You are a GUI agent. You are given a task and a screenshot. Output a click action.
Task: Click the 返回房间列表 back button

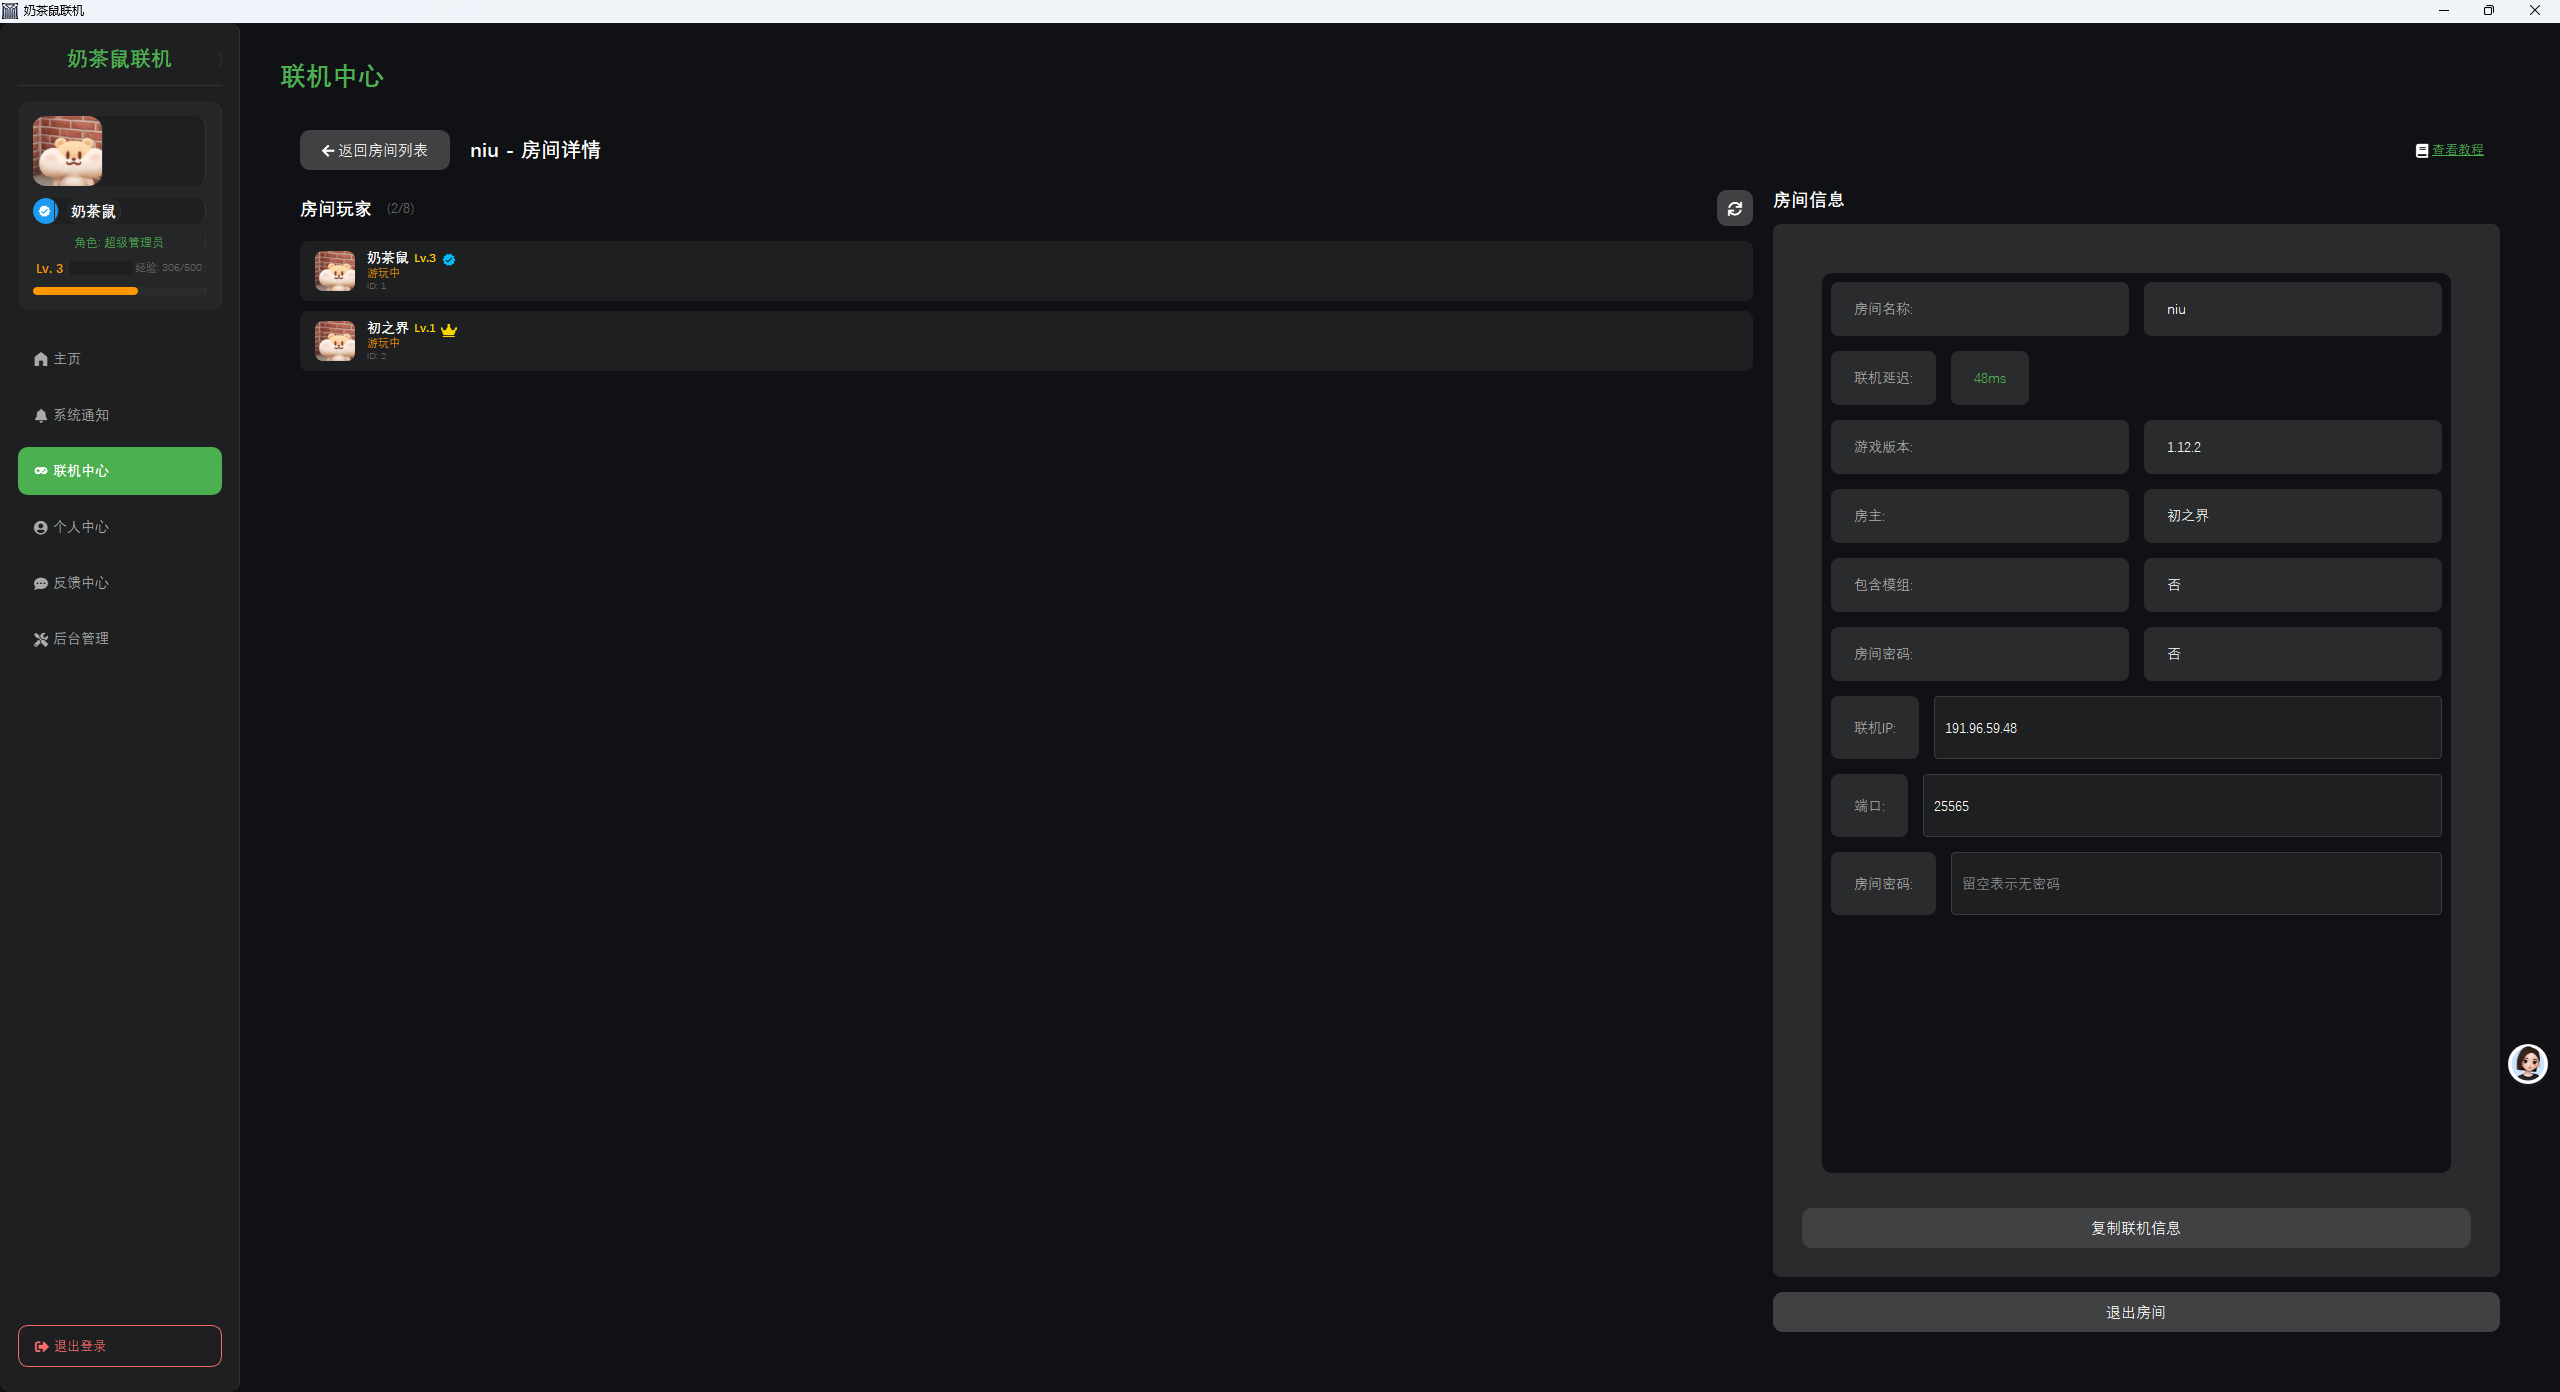(374, 150)
